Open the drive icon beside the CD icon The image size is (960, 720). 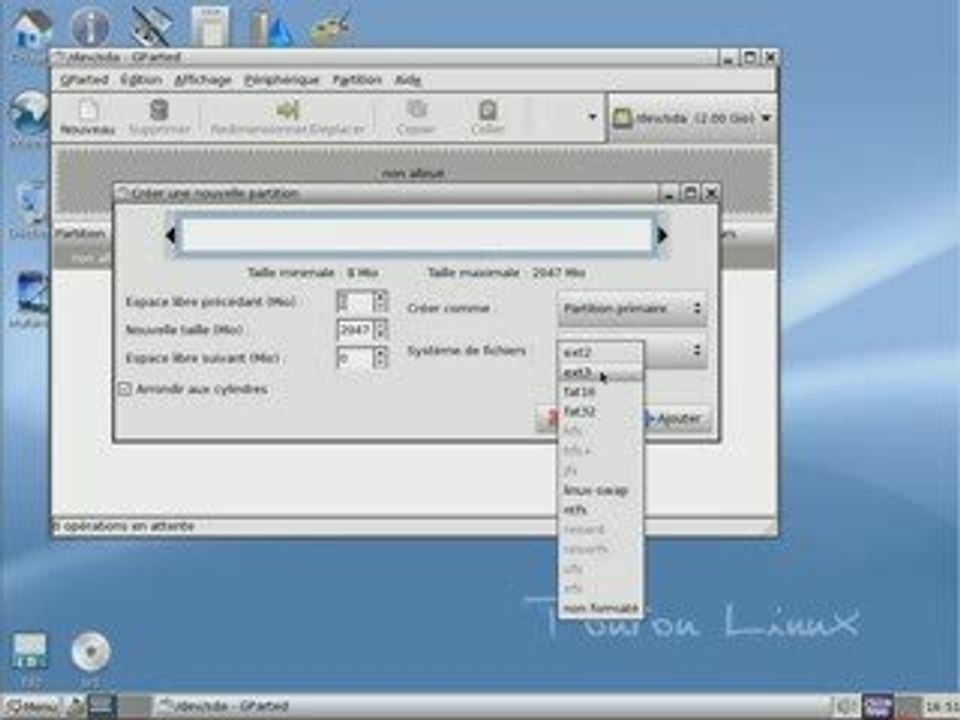click(x=31, y=653)
